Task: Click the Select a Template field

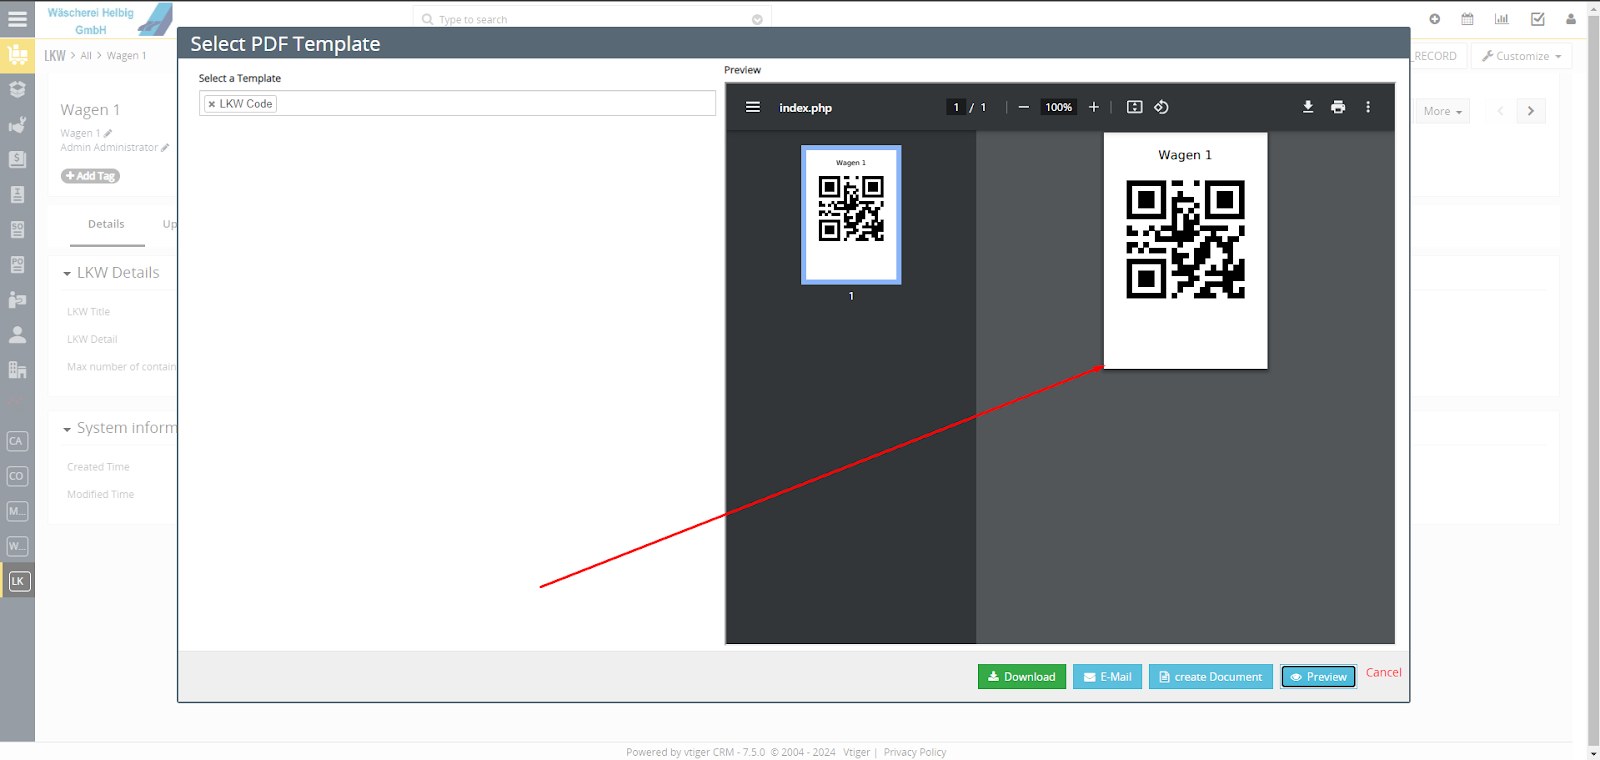Action: point(457,103)
